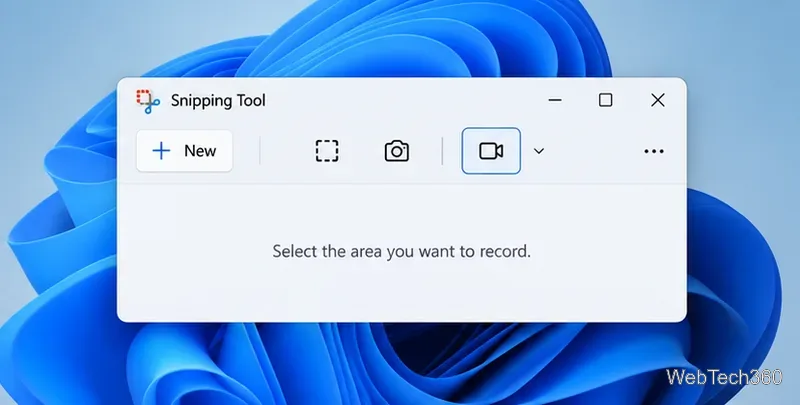Click the Snipping Tool scissors app icon
The image size is (800, 405).
[148, 101]
